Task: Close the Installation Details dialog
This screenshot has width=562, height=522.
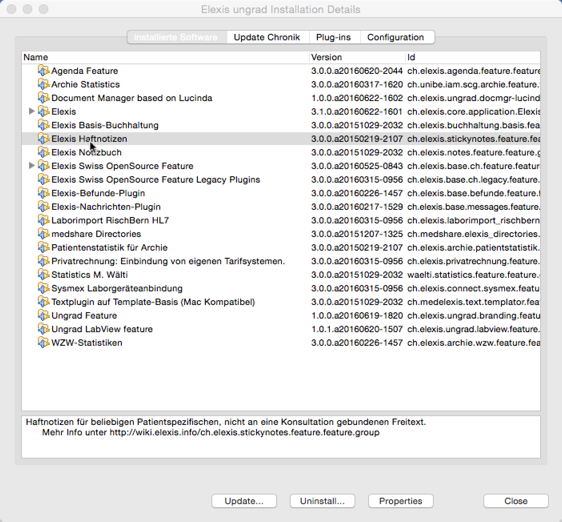Action: pos(516,501)
